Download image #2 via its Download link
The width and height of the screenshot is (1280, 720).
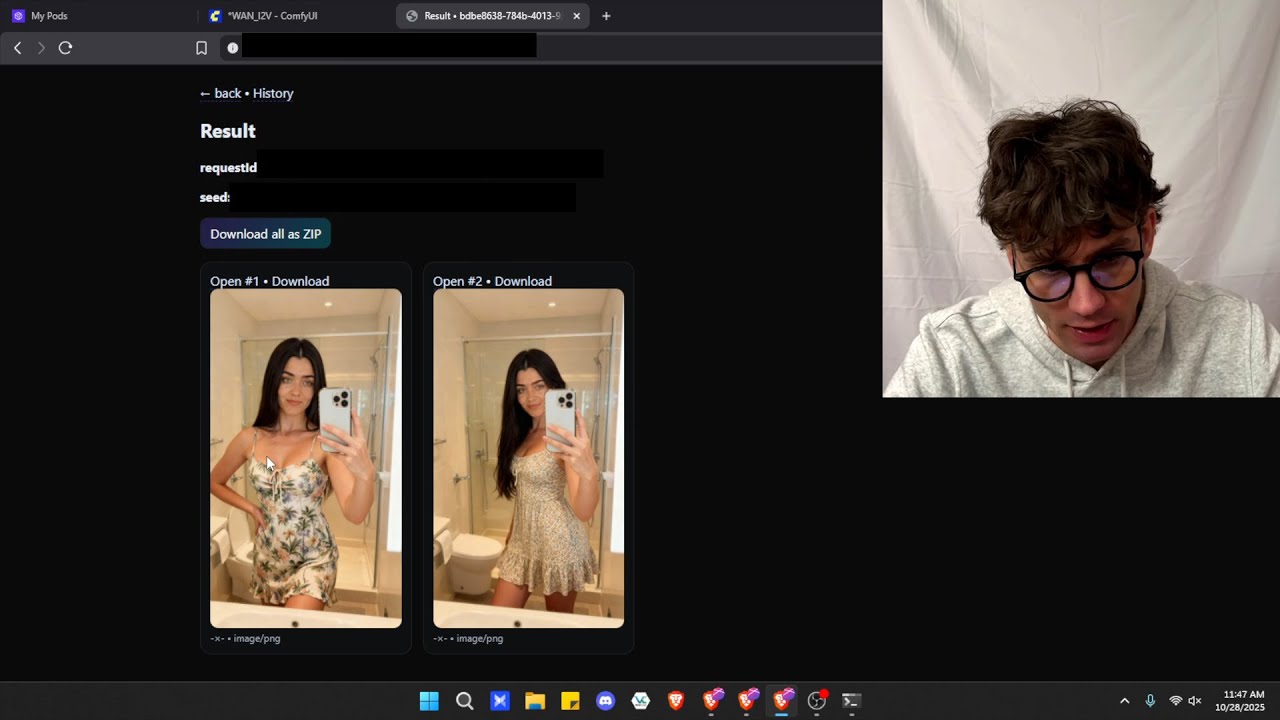point(523,281)
